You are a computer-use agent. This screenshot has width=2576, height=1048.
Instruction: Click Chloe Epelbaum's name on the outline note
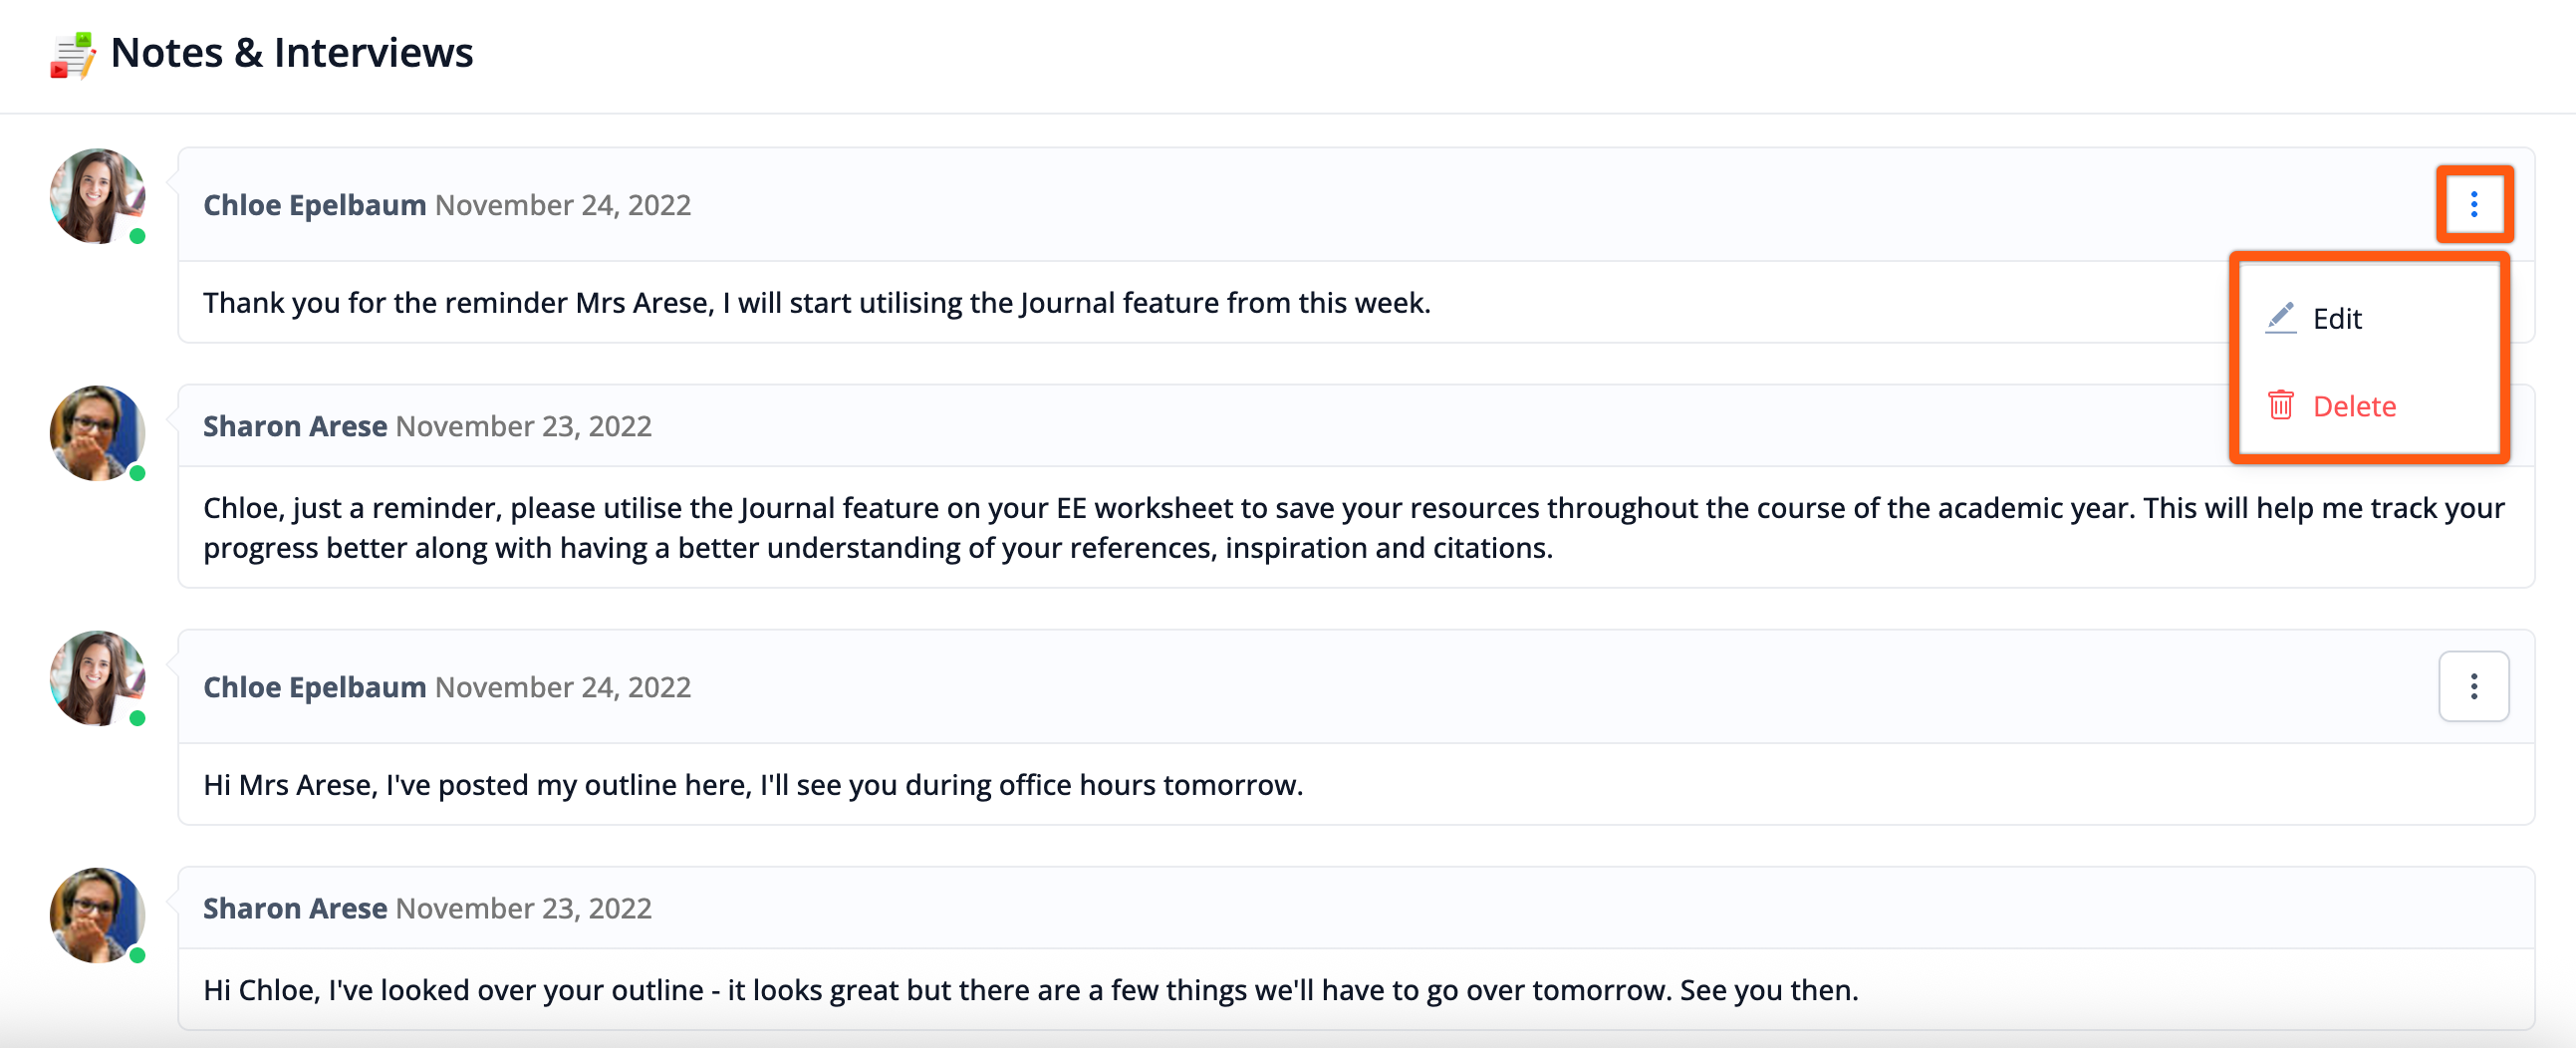pyautogui.click(x=314, y=687)
